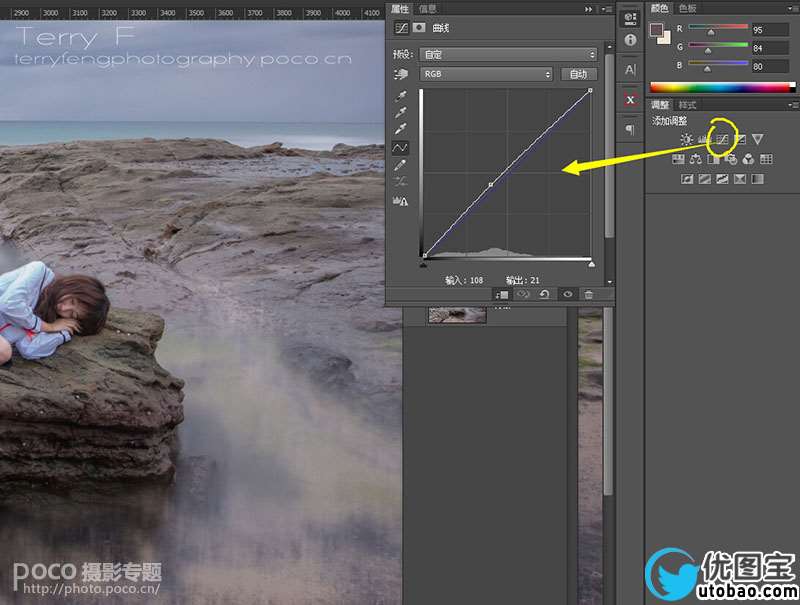Toggle Curves layer visibility eye icon
This screenshot has width=800, height=605.
[567, 294]
